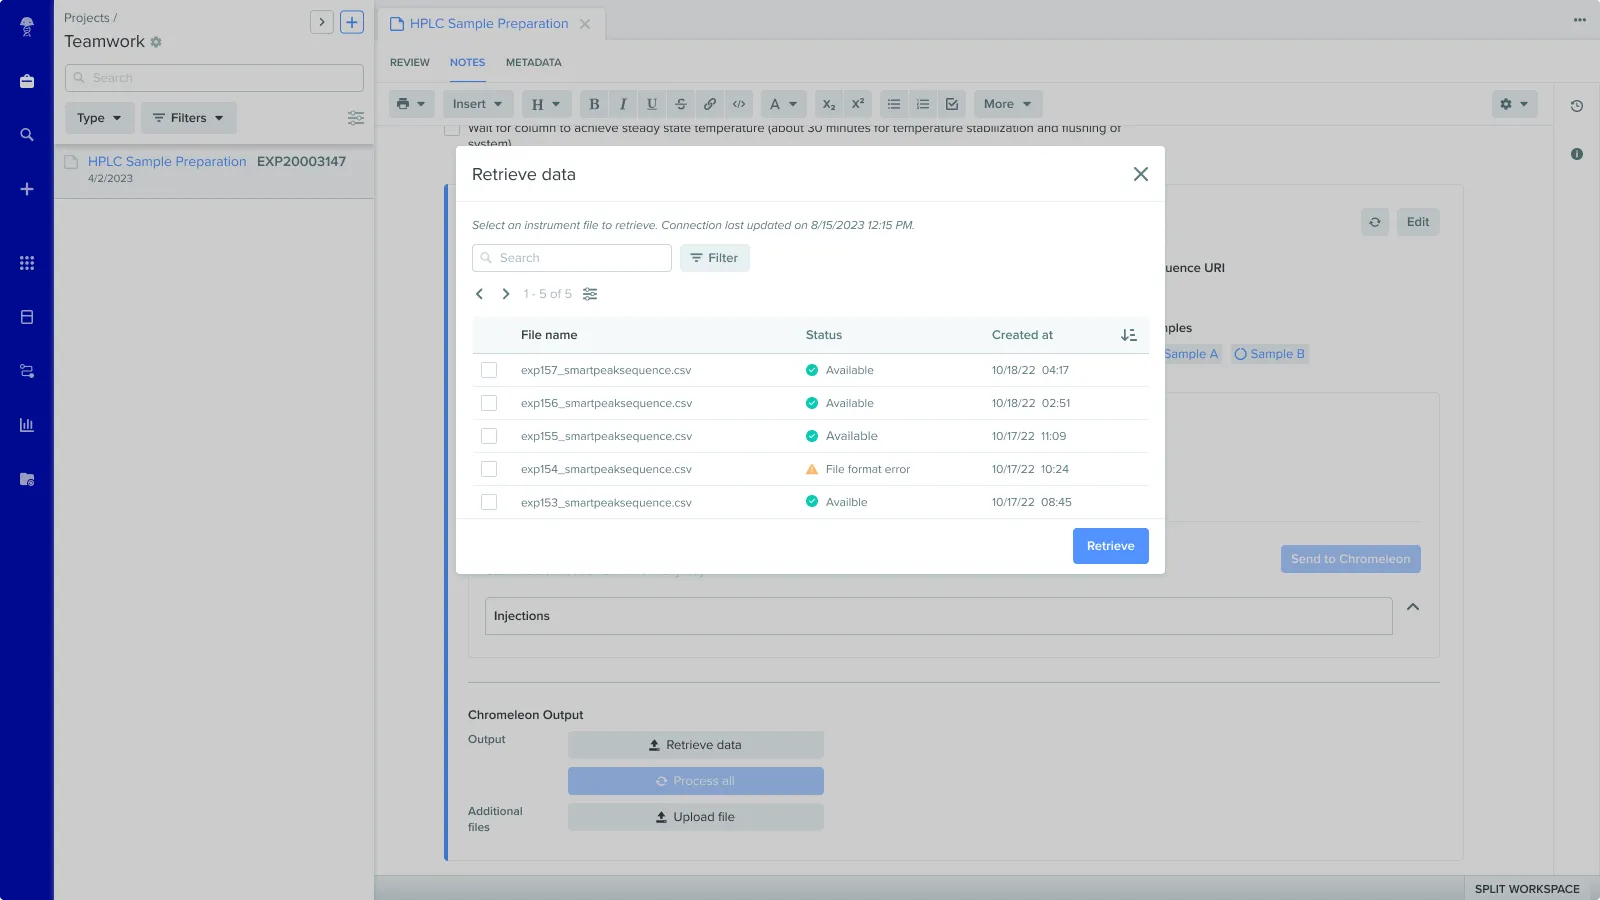Image resolution: width=1600 pixels, height=900 pixels.
Task: Apply superscript formatting
Action: click(858, 104)
